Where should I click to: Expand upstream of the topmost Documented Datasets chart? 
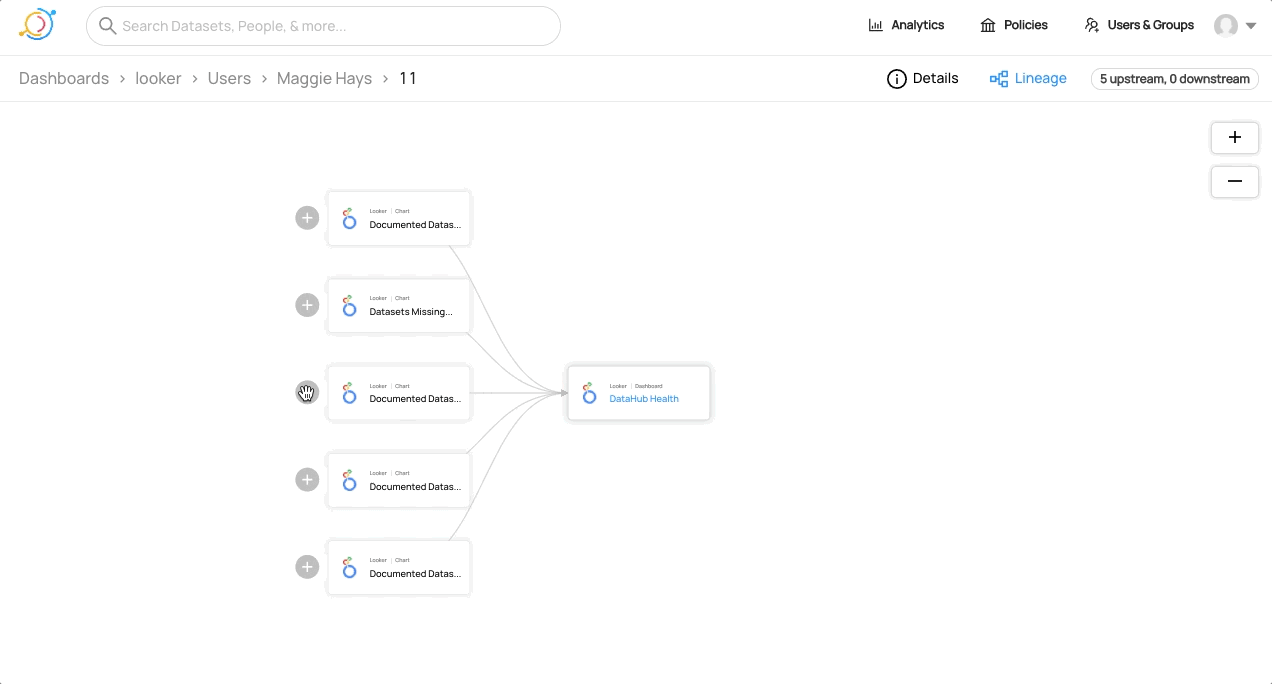coord(307,218)
